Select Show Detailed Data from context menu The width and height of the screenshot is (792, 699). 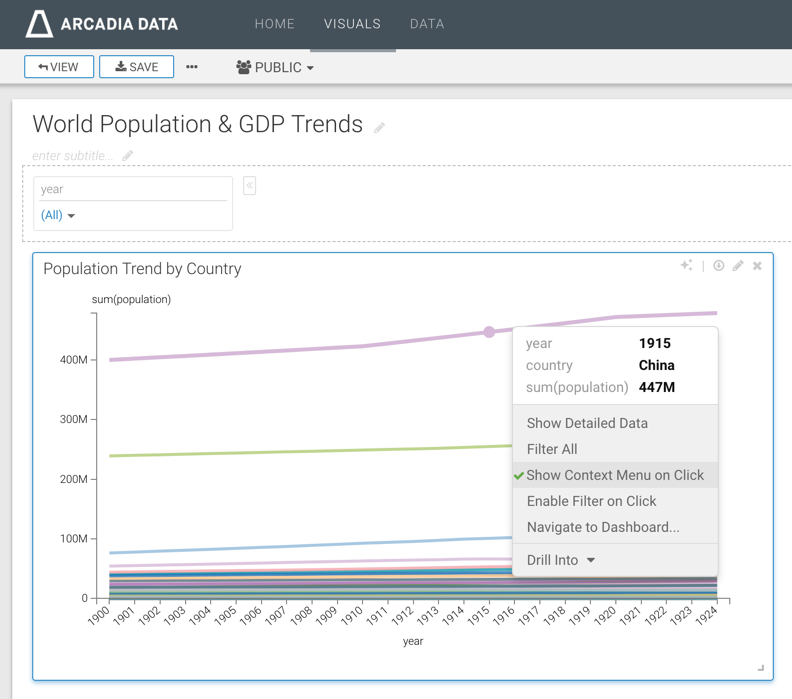pyautogui.click(x=587, y=423)
